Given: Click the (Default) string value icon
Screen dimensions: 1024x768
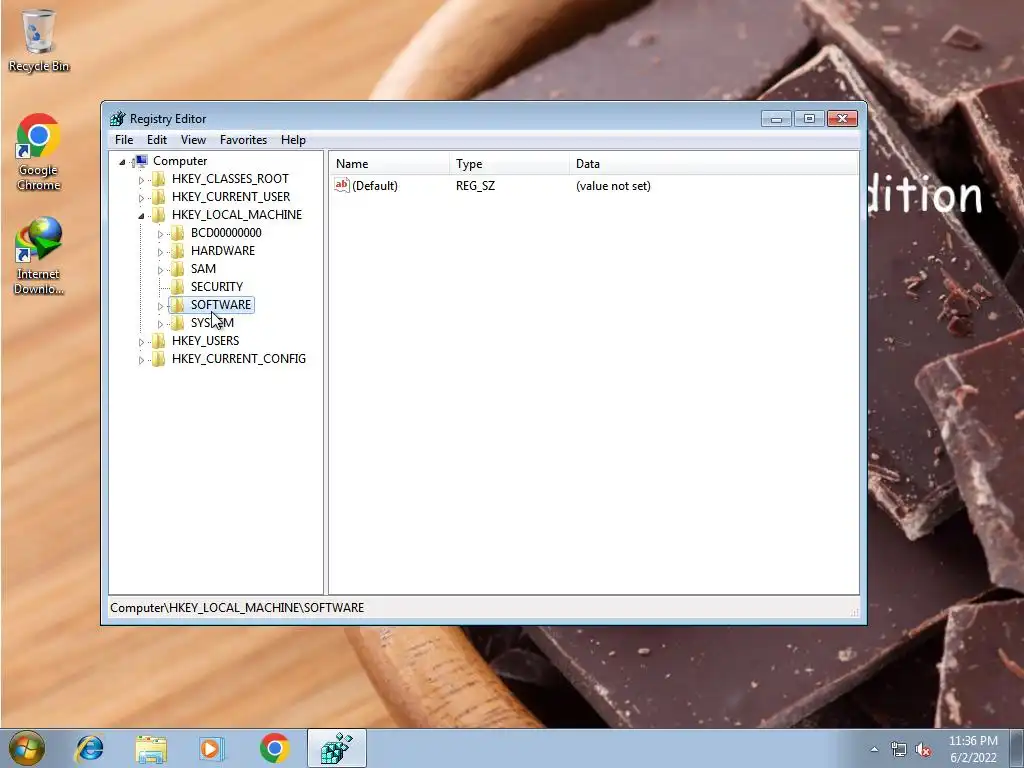Looking at the screenshot, I should tap(342, 185).
